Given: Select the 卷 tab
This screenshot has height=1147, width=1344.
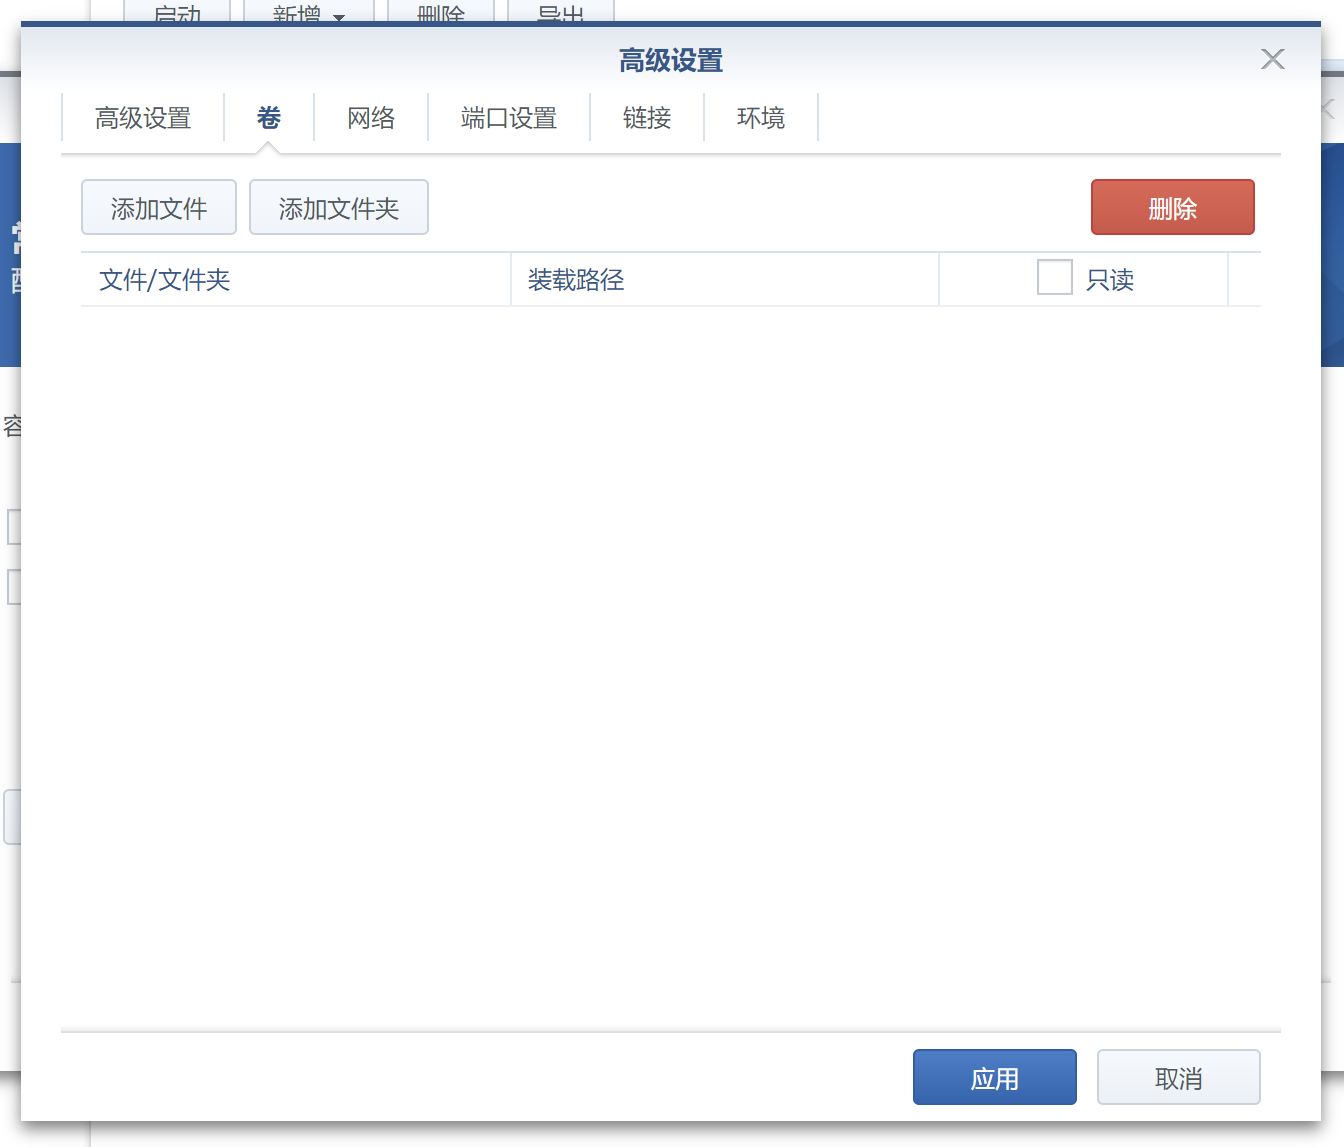Looking at the screenshot, I should click(268, 118).
